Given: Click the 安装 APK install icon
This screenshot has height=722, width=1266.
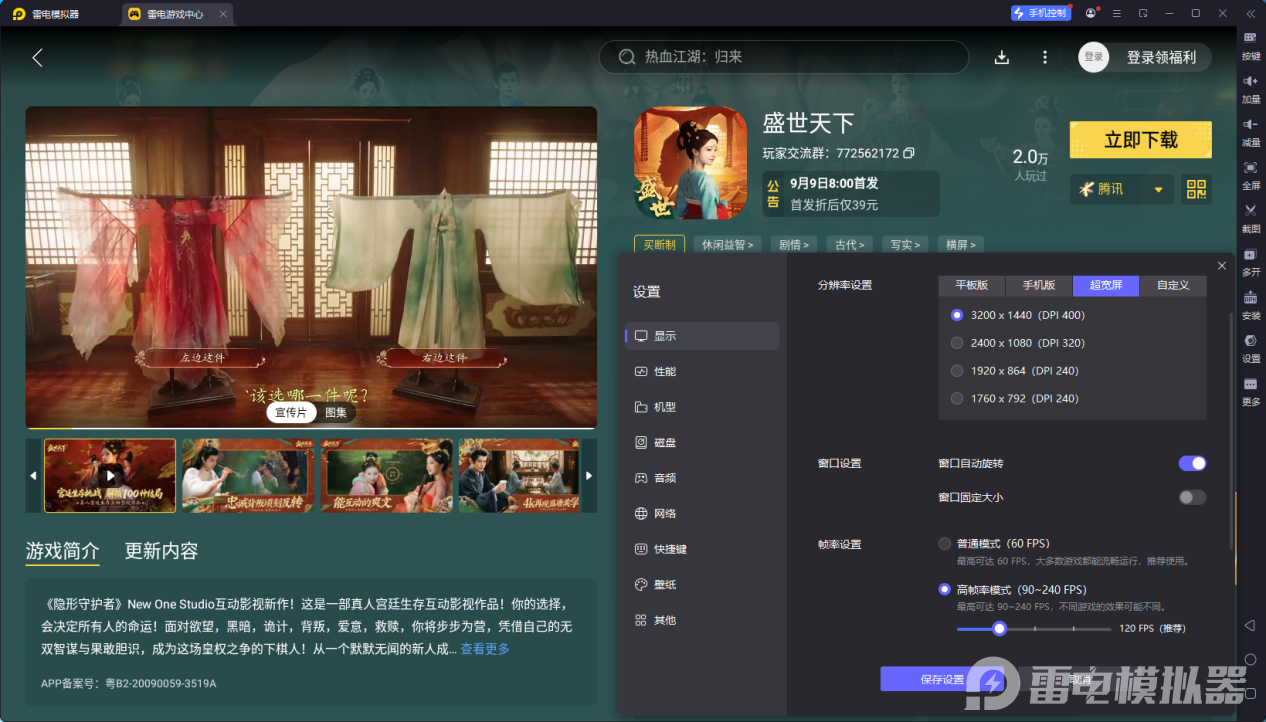Looking at the screenshot, I should 1250,297.
